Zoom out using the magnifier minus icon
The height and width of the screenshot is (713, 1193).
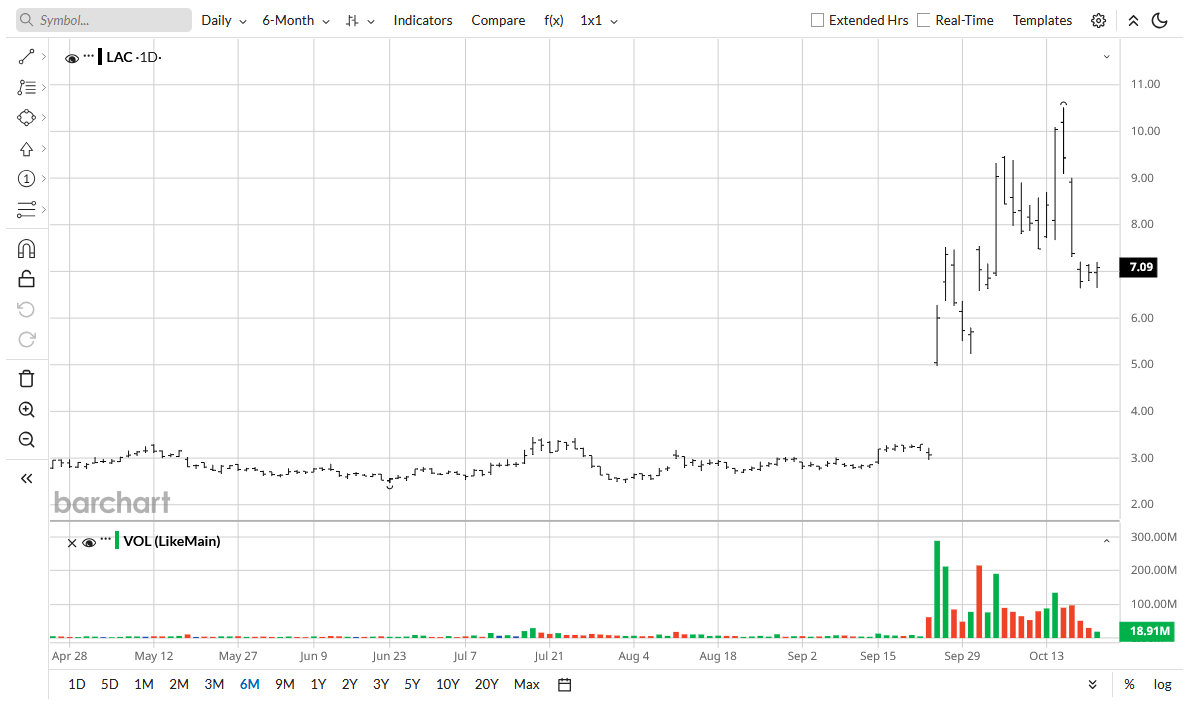pos(26,440)
